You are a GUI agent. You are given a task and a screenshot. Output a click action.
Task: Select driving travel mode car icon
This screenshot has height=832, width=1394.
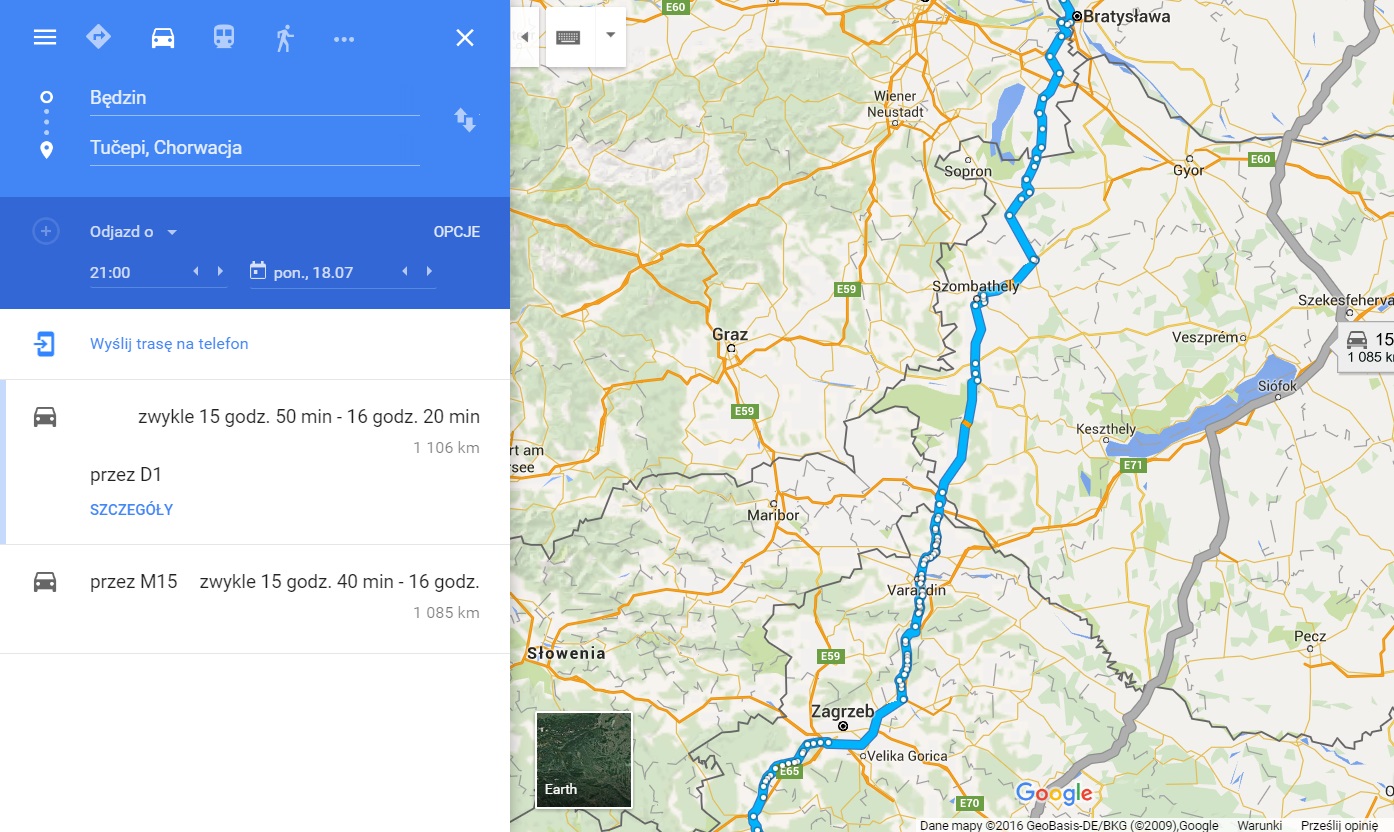coord(163,38)
